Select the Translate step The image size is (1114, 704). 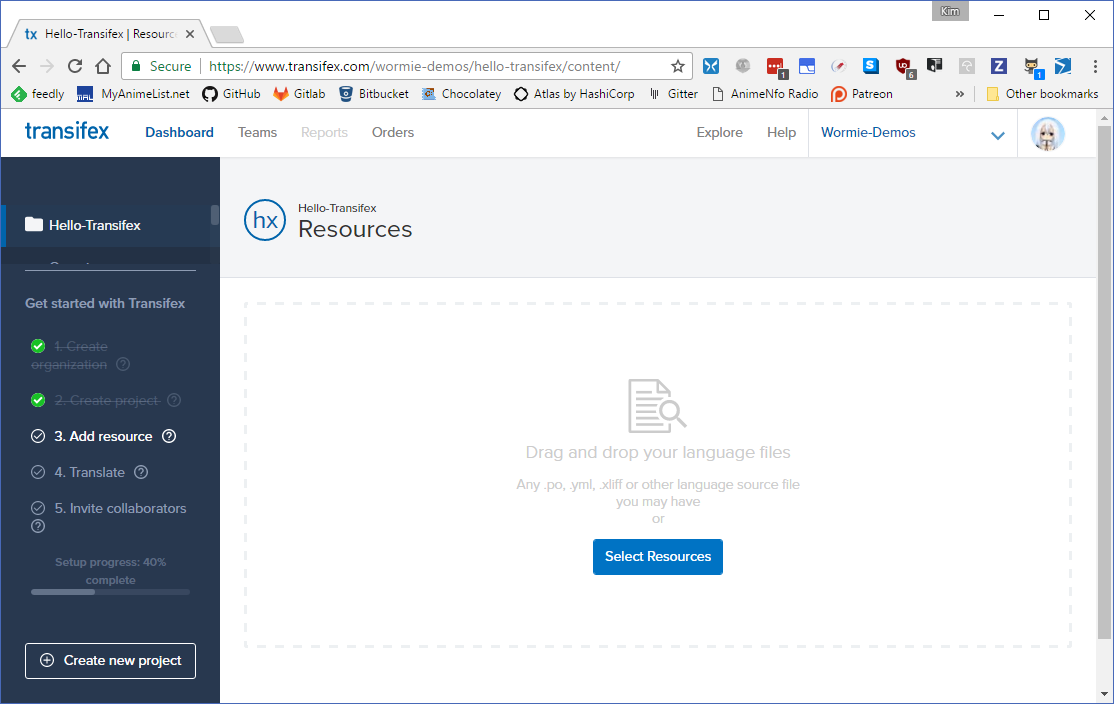click(x=79, y=472)
